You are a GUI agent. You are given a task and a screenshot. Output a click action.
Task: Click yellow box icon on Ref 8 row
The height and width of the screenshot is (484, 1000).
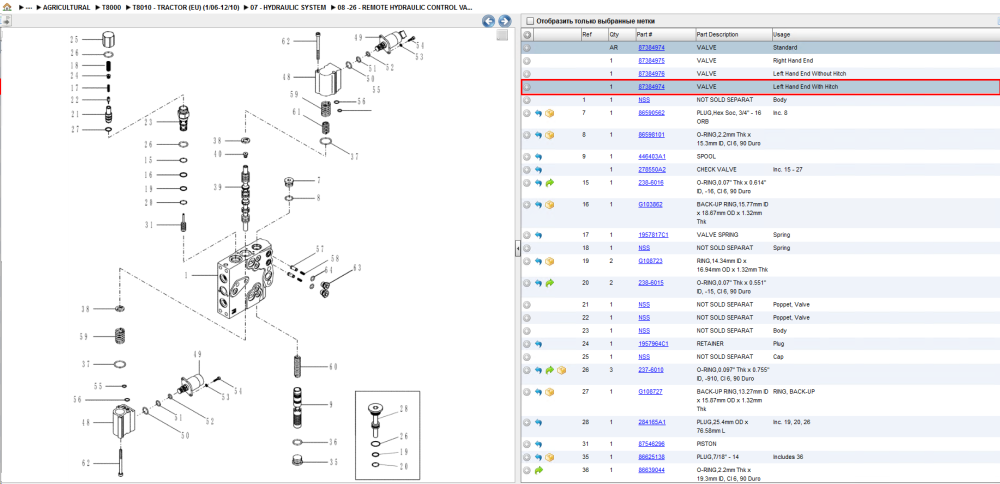tap(550, 135)
